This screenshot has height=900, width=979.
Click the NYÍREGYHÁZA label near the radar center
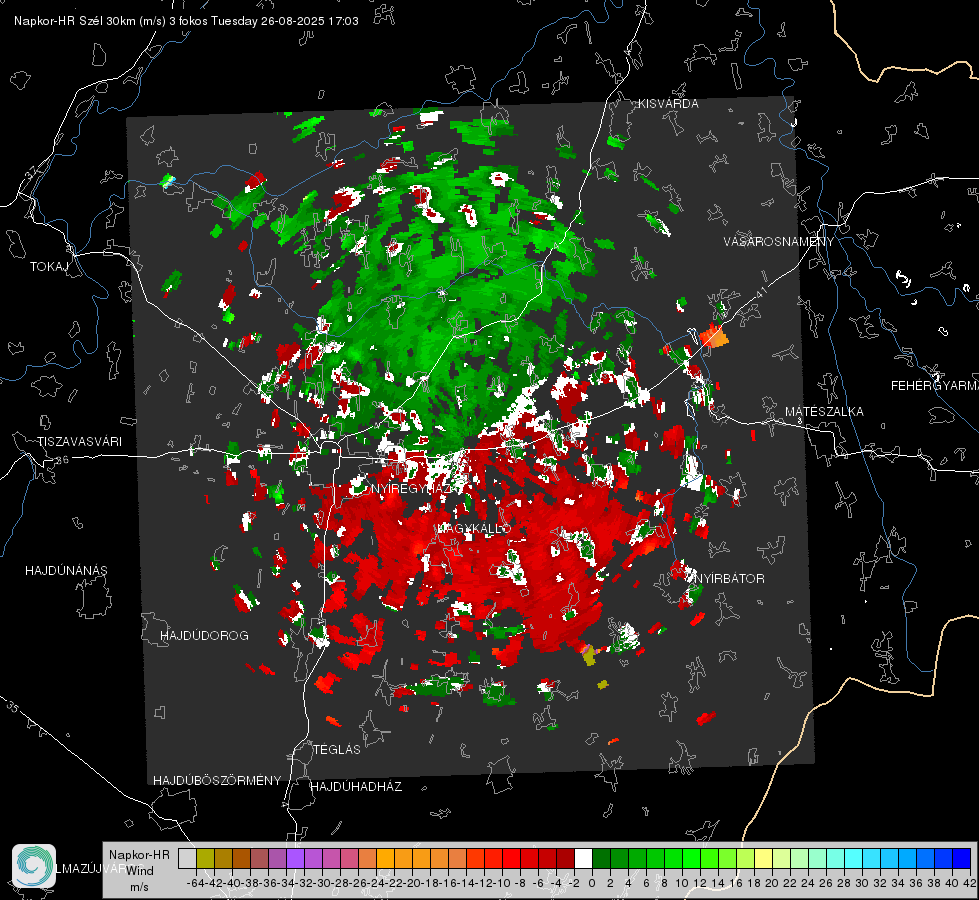tap(412, 488)
